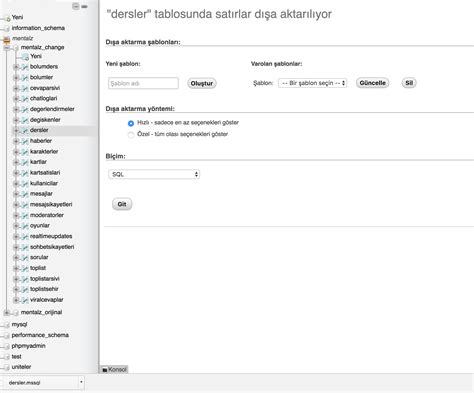474x393 pixels.
Task: Click the oyunlar table icon
Action: click(x=25, y=226)
